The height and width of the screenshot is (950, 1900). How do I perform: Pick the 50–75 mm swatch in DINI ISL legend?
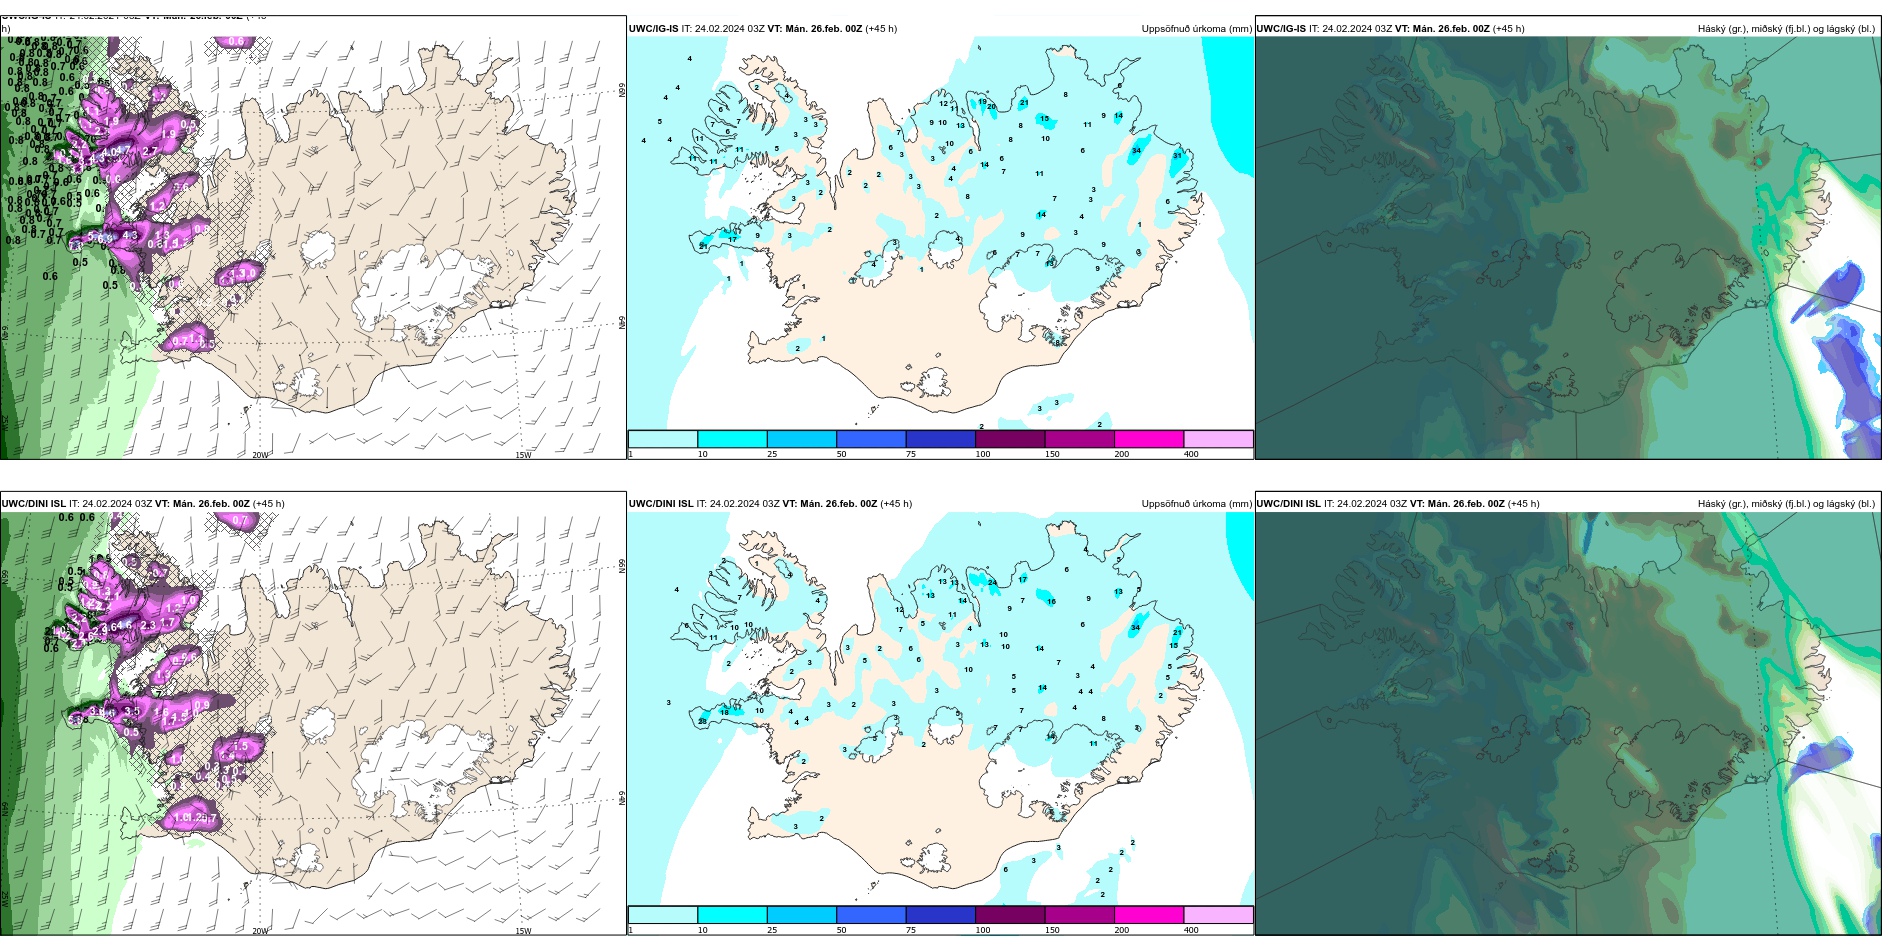(x=871, y=915)
